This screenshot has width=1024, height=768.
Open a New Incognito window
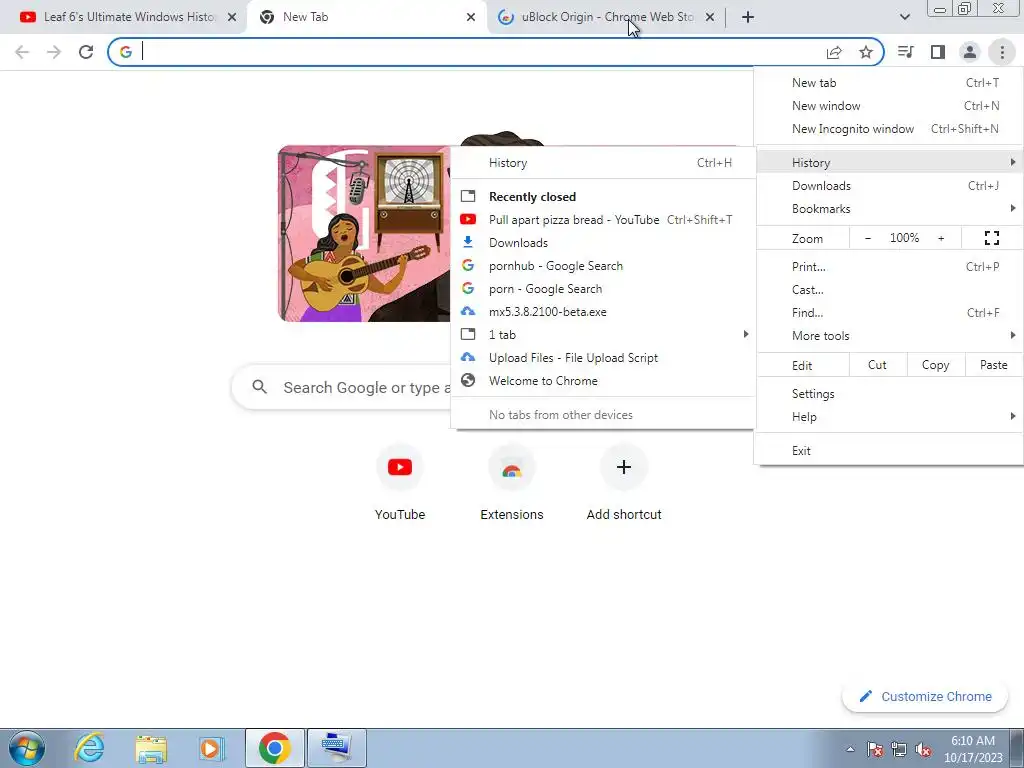tap(889, 129)
